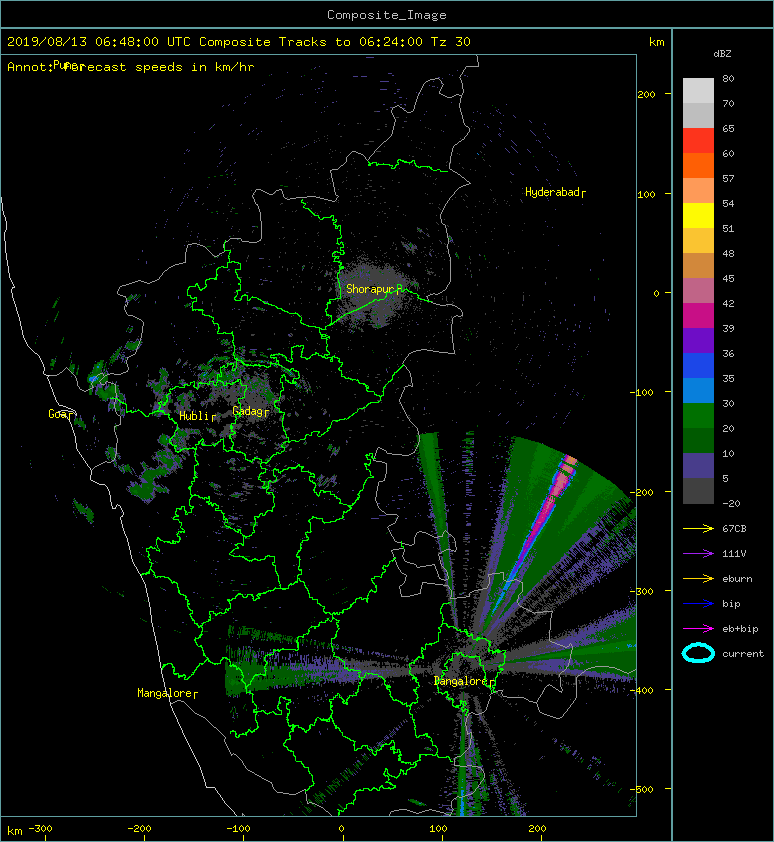Click the 80 value on the dBZ scale
Image resolution: width=774 pixels, height=842 pixels.
(728, 78)
